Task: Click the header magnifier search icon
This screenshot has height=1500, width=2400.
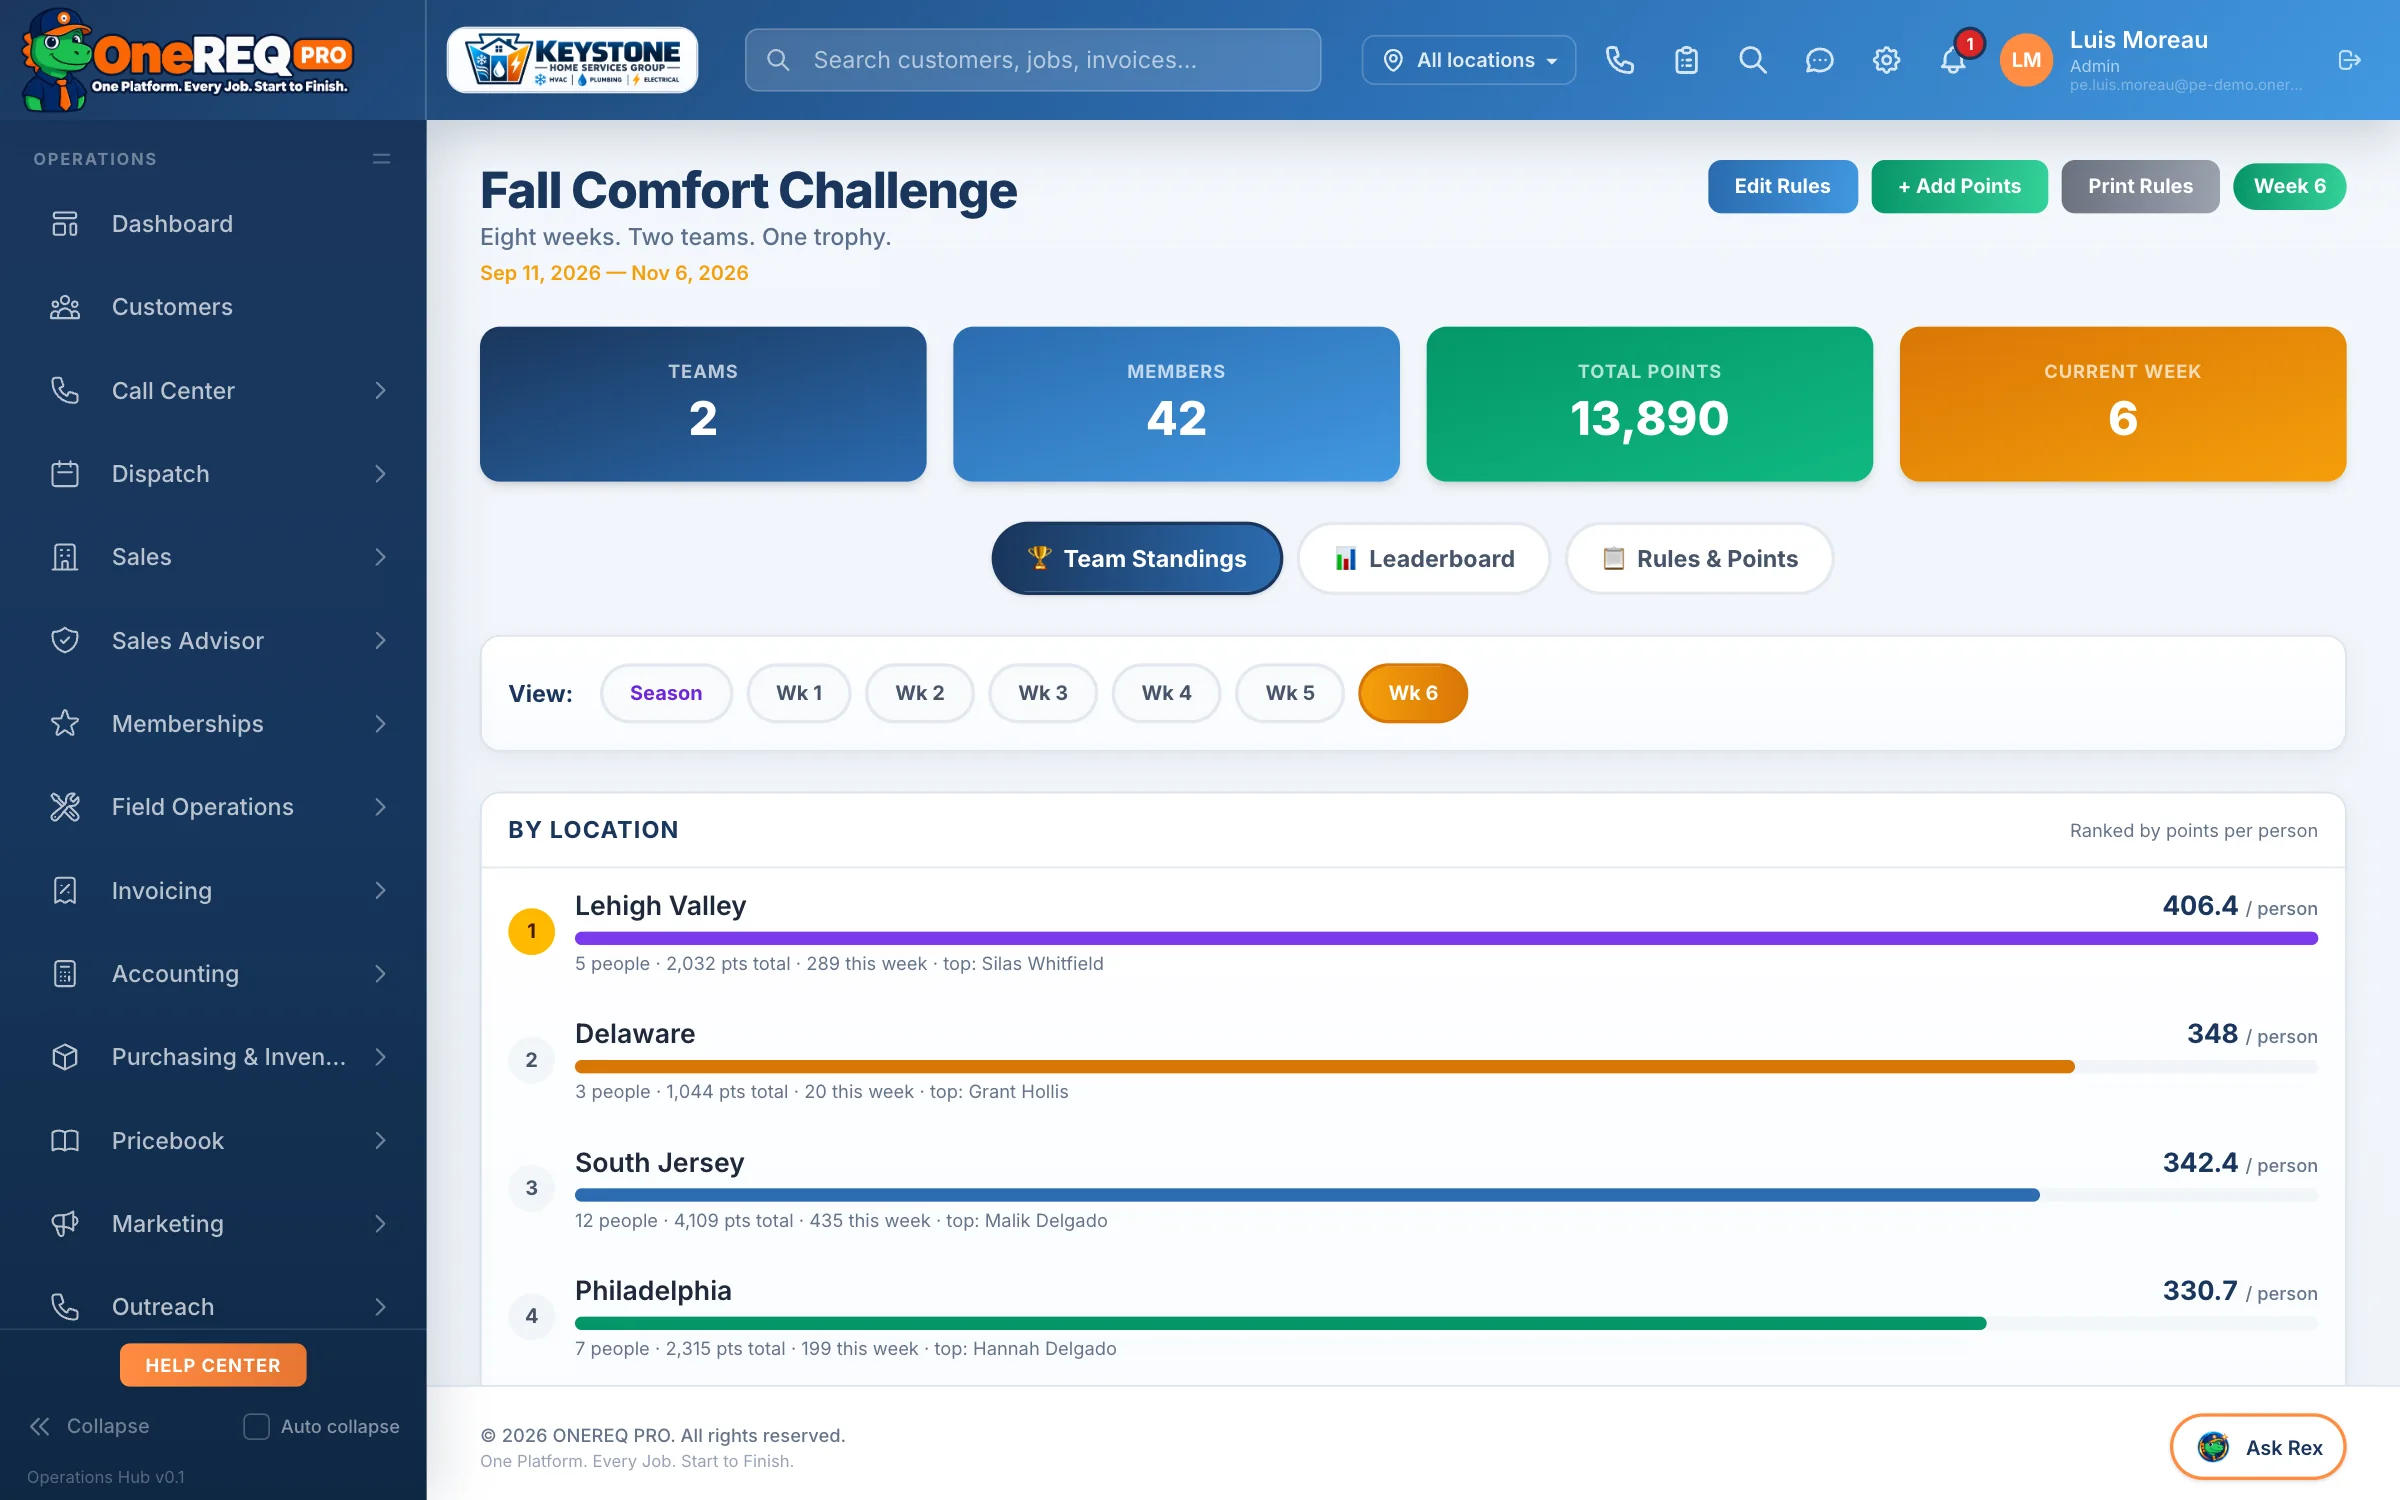Action: click(x=1752, y=60)
